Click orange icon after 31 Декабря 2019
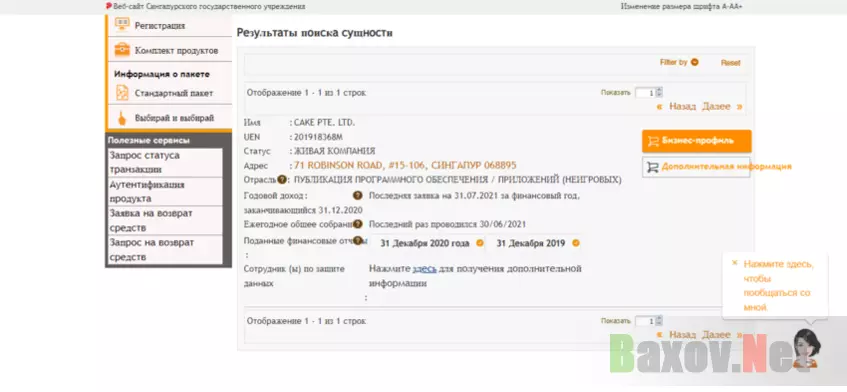This screenshot has height=392, width=847. point(576,244)
